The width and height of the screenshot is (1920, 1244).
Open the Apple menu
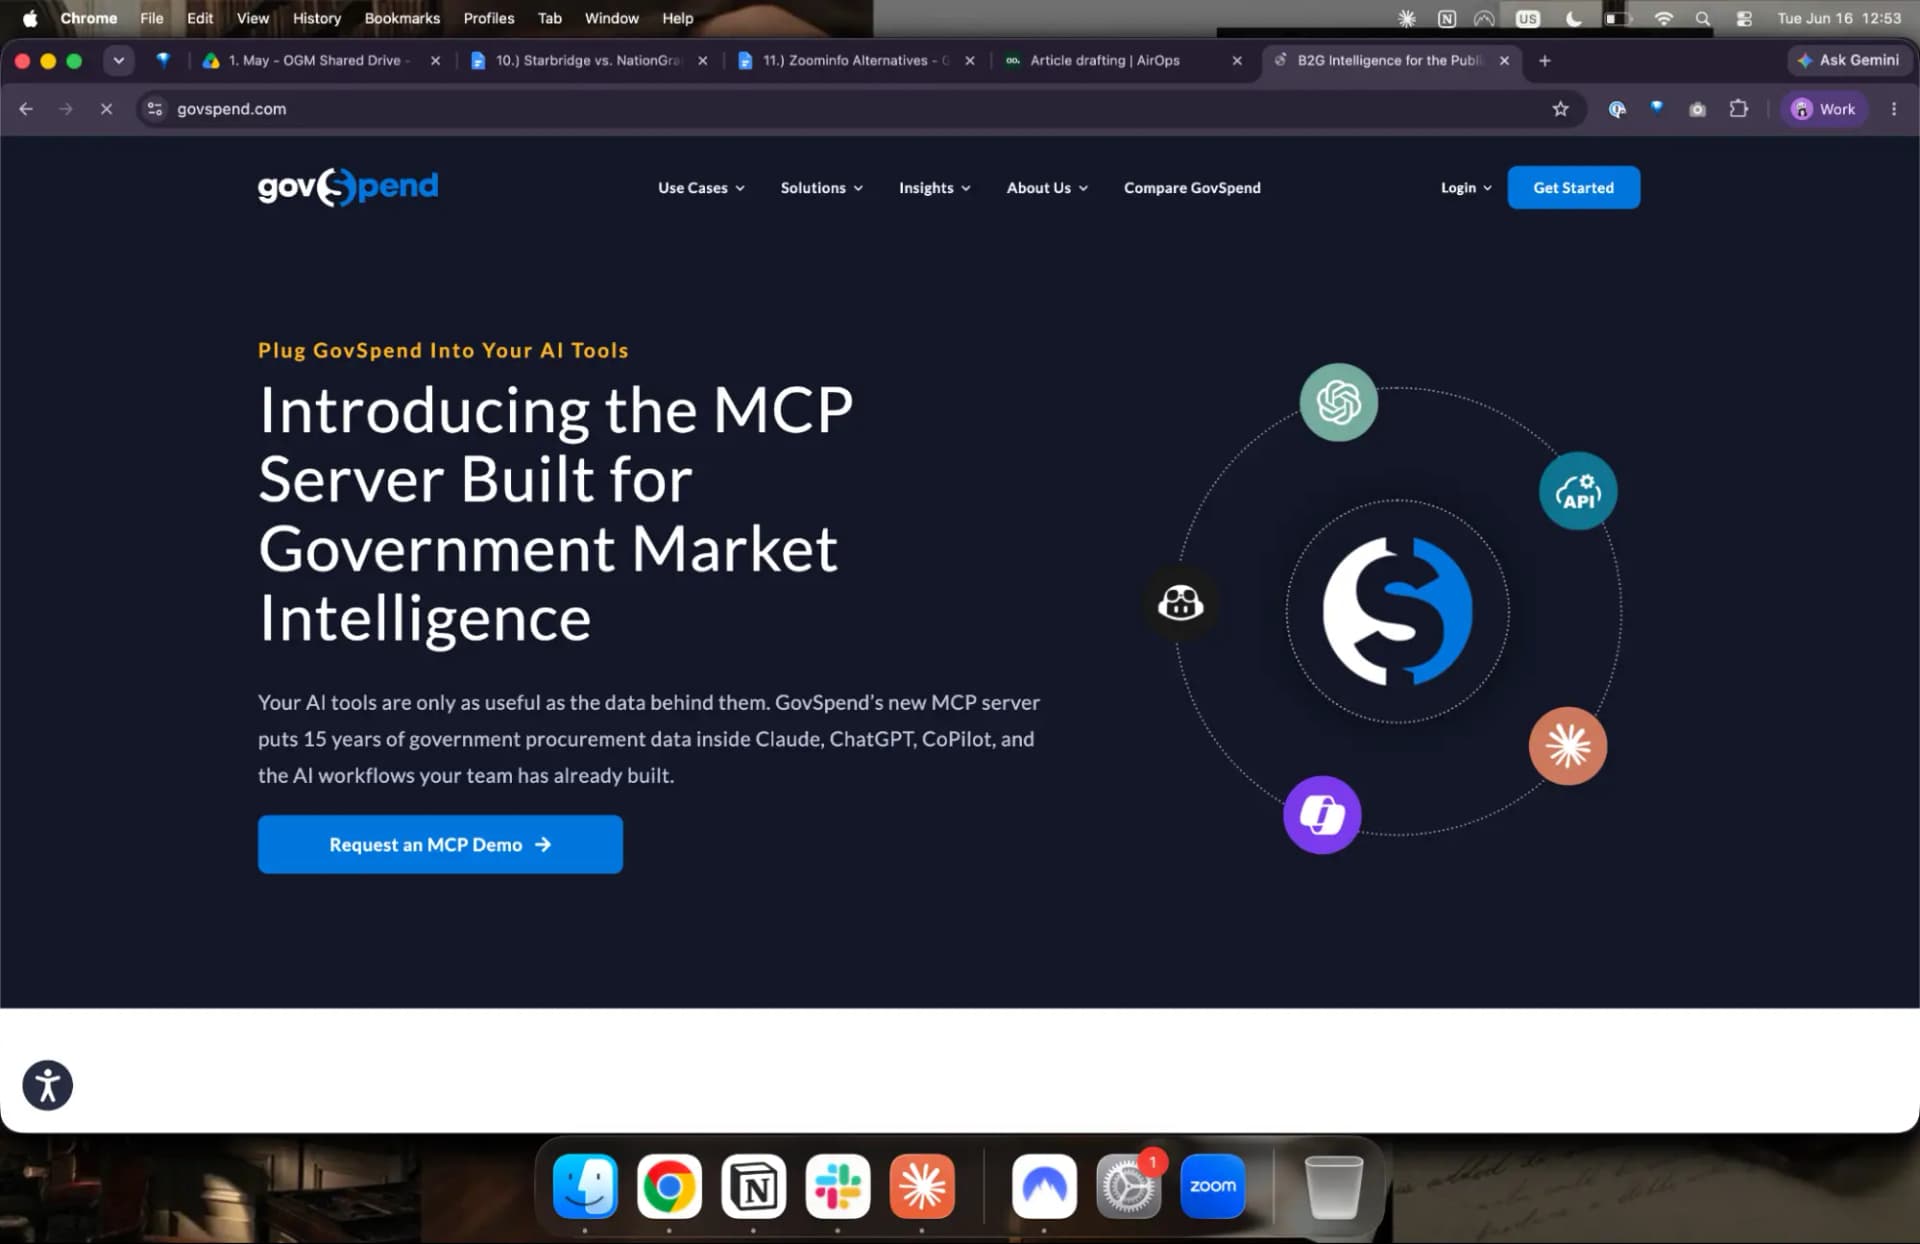(x=30, y=18)
